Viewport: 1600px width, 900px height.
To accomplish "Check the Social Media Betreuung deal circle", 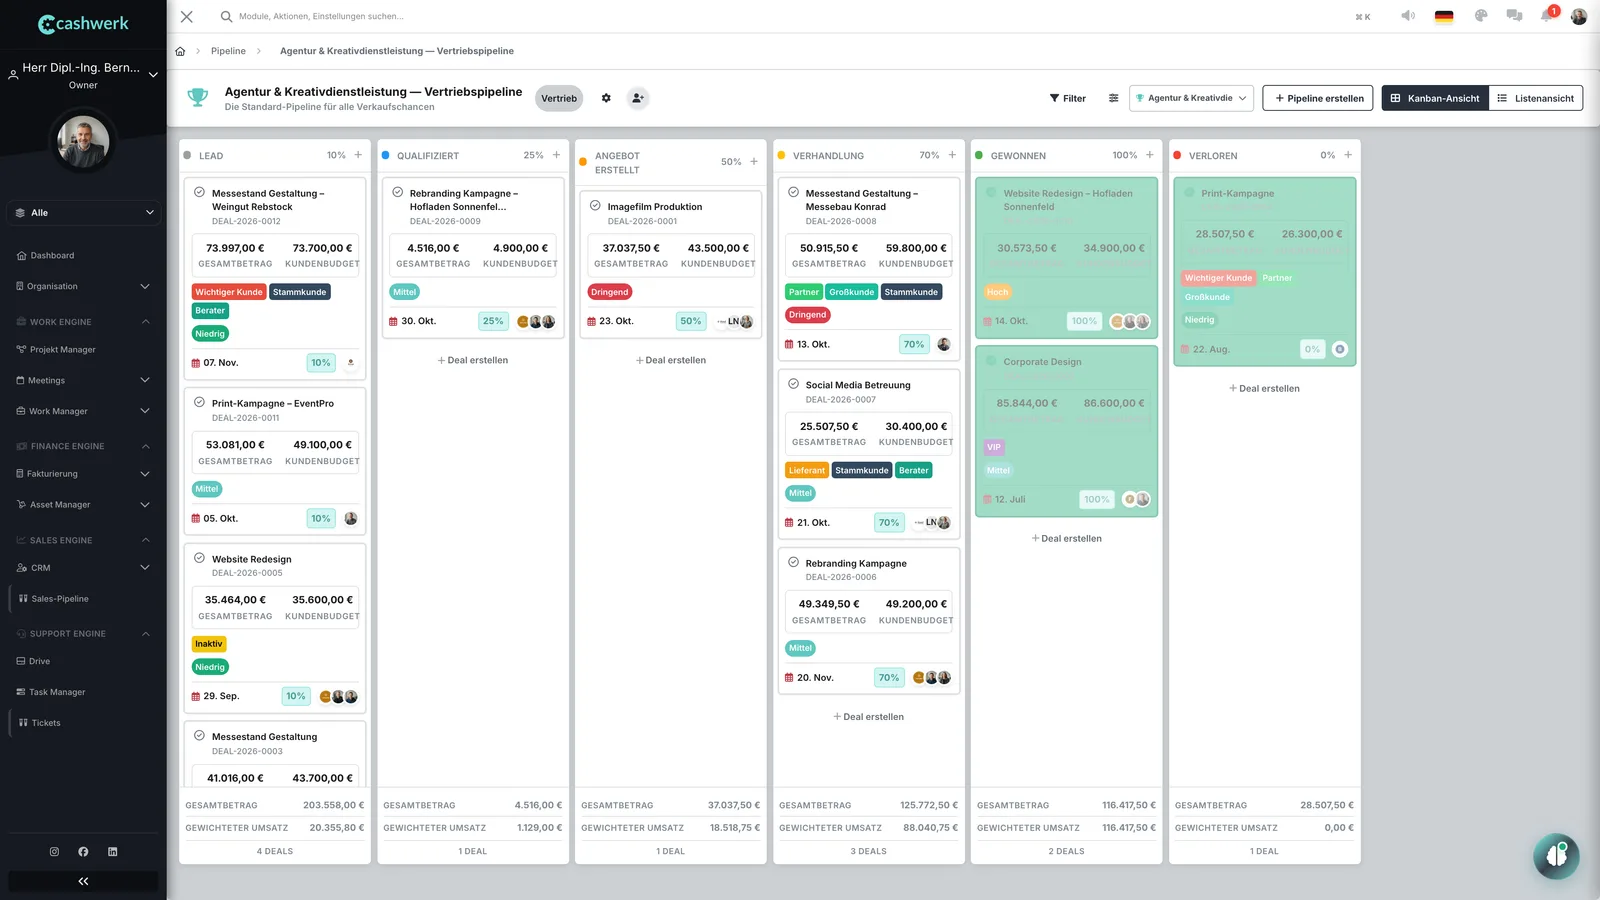I will point(793,384).
